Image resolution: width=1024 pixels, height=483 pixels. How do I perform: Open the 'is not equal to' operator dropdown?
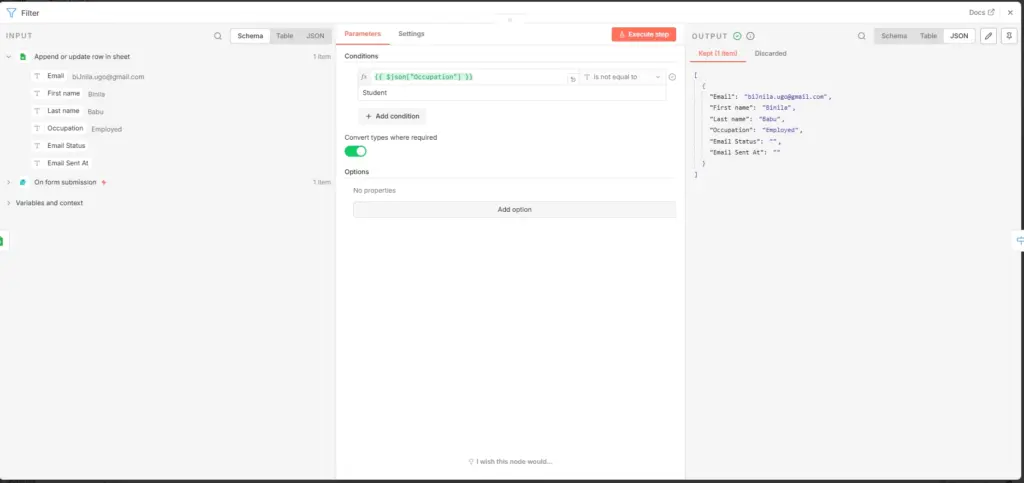click(622, 77)
